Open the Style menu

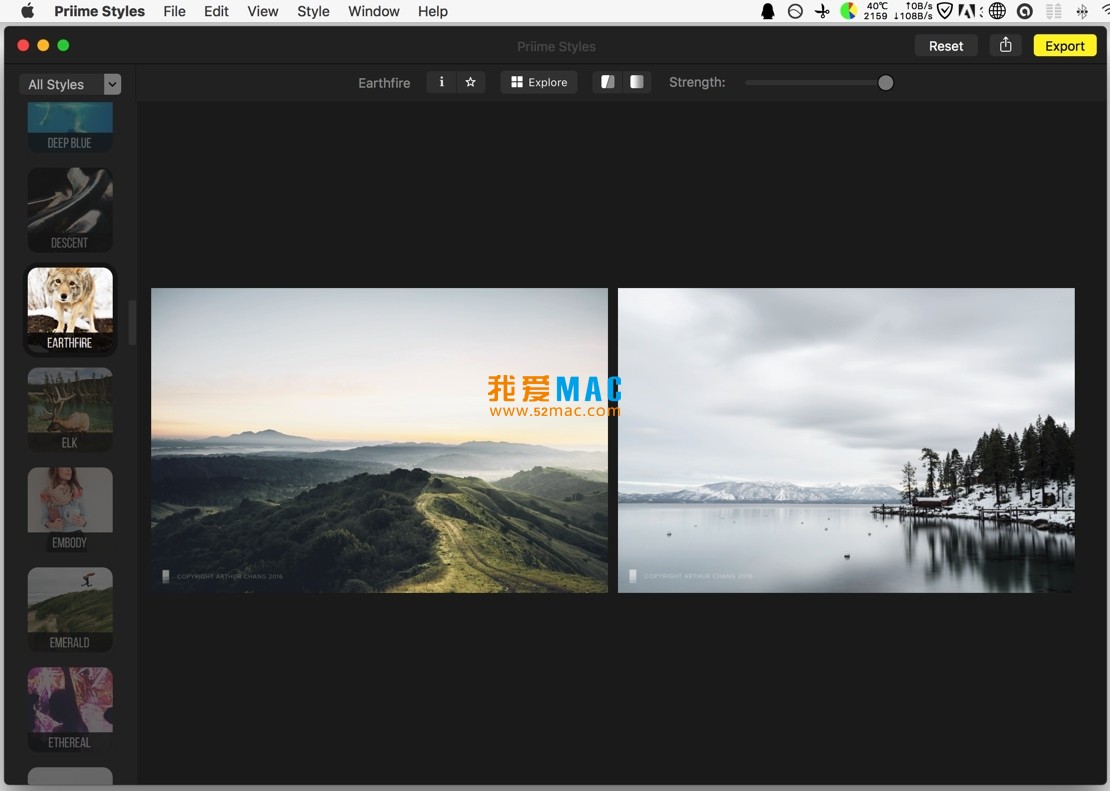pyautogui.click(x=313, y=11)
